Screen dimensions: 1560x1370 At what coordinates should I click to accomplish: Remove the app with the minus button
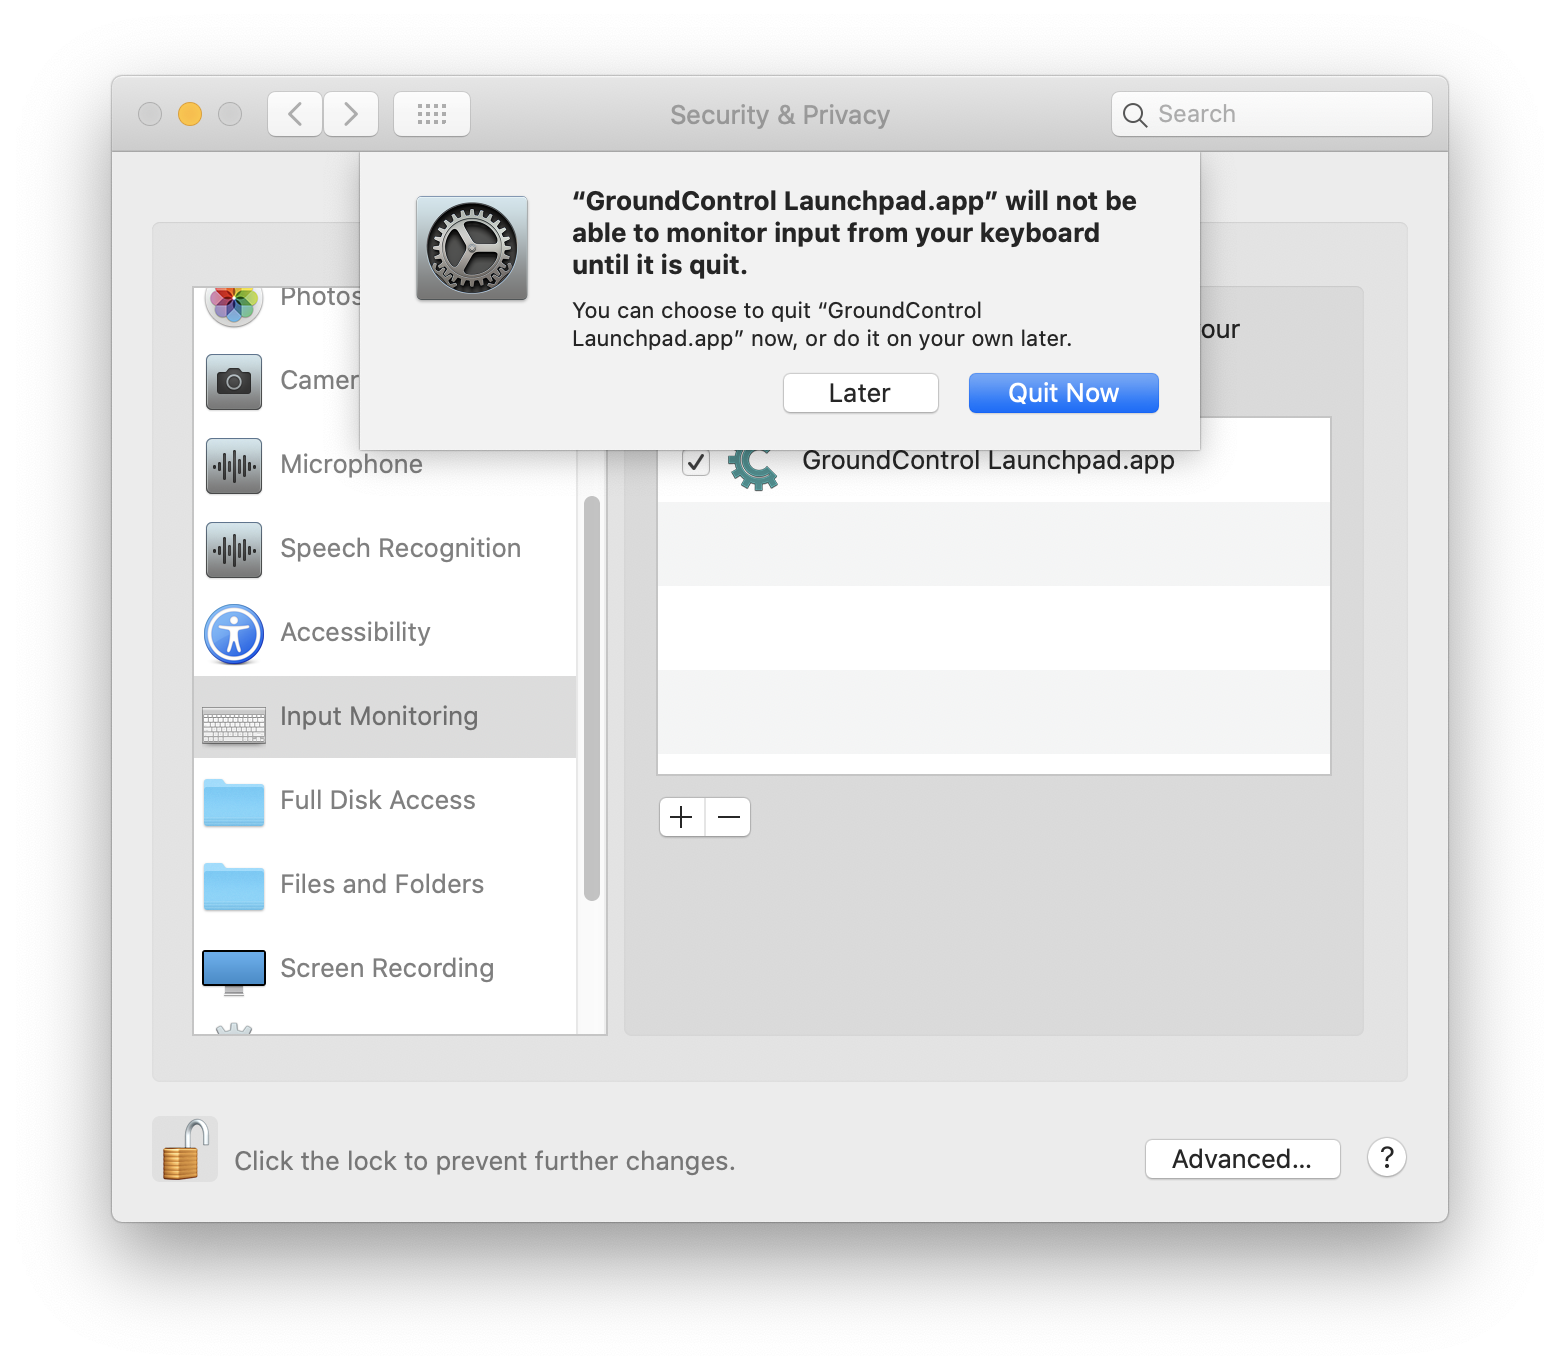(x=729, y=817)
